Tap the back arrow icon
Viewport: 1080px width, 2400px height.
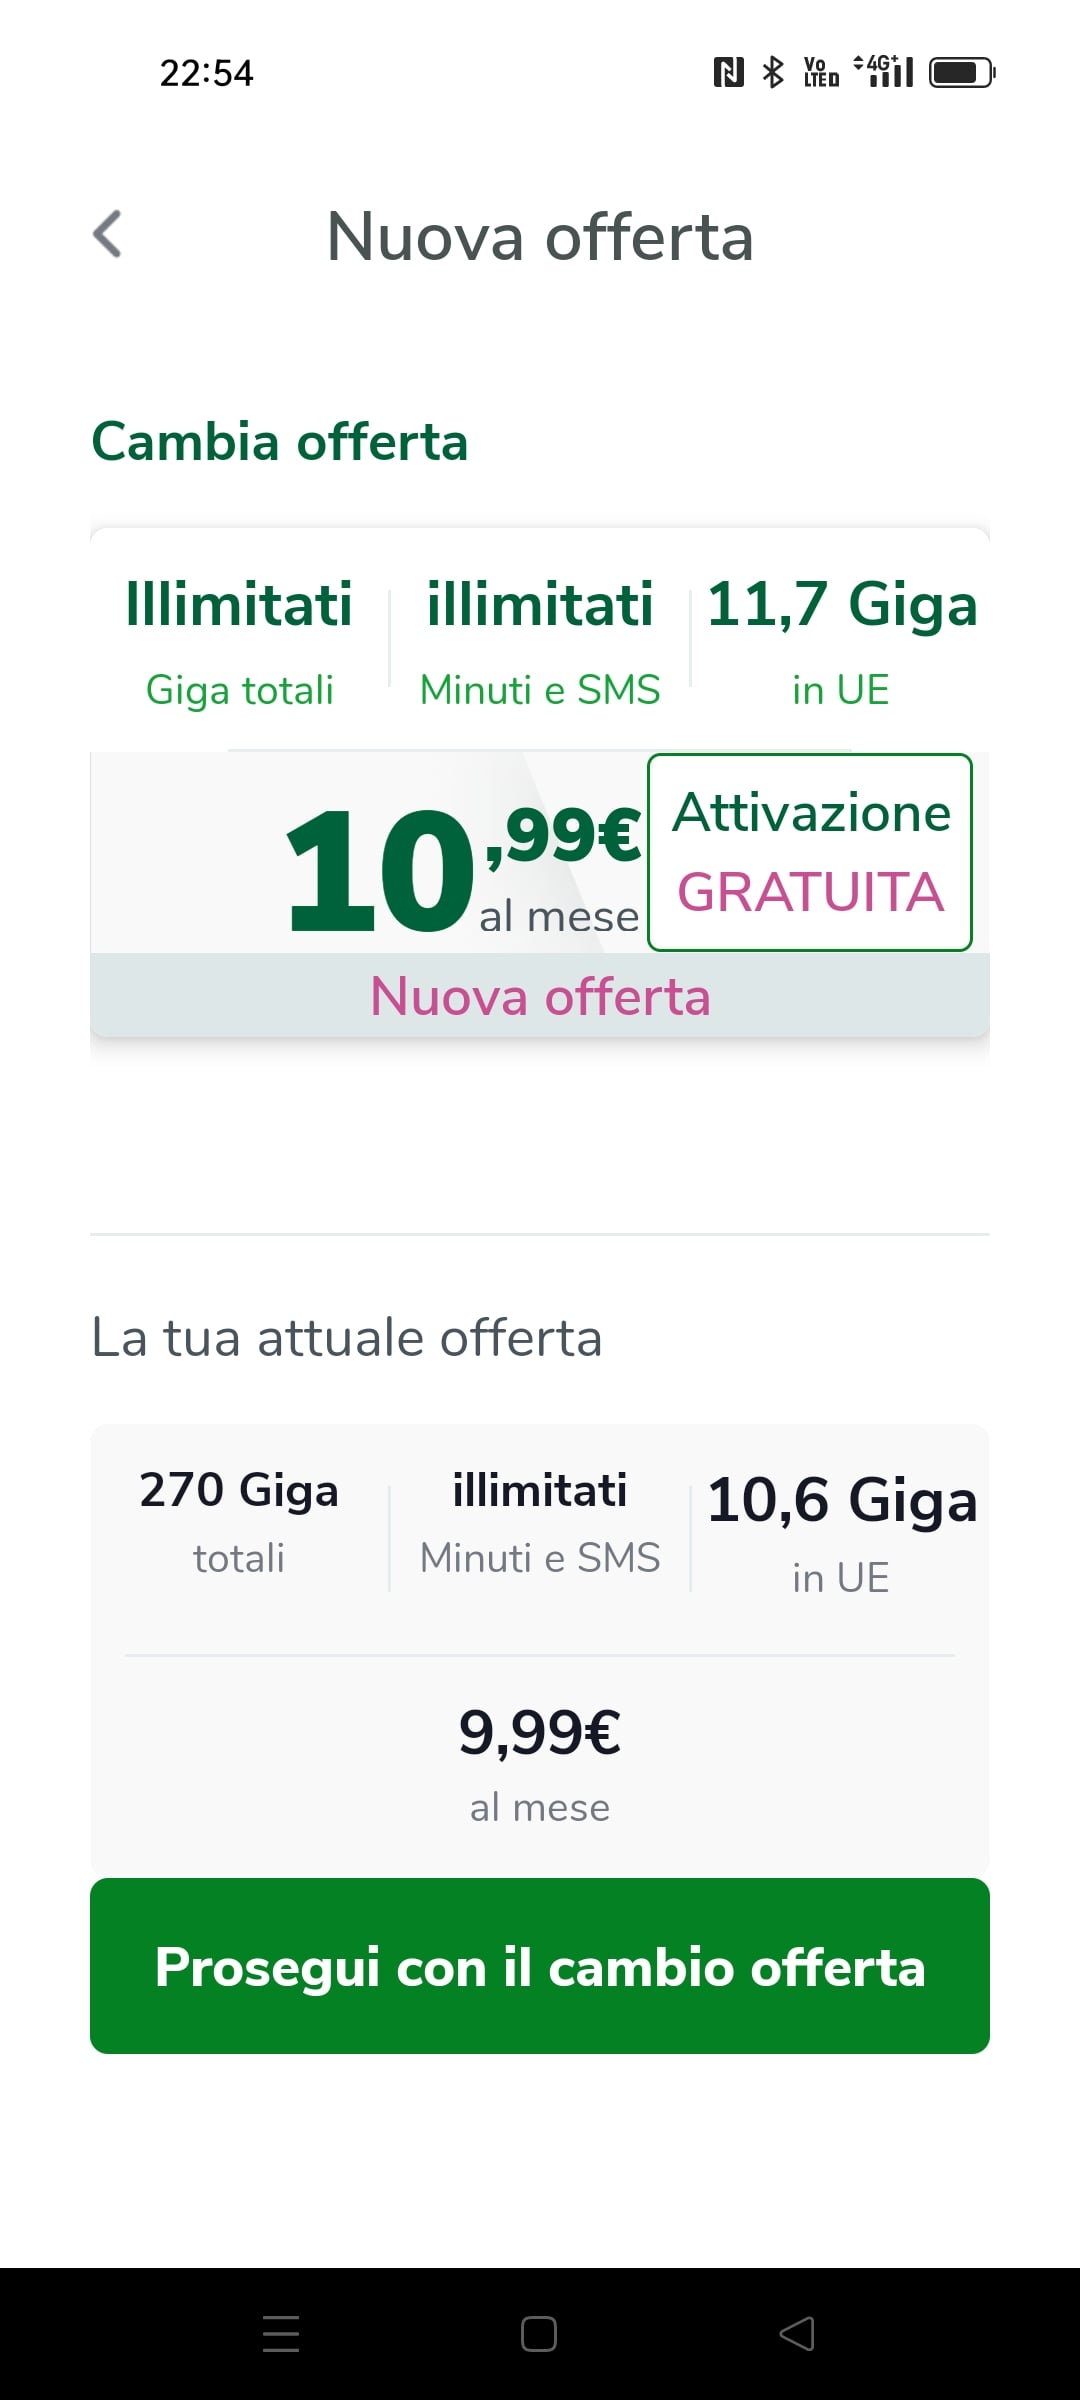[108, 235]
